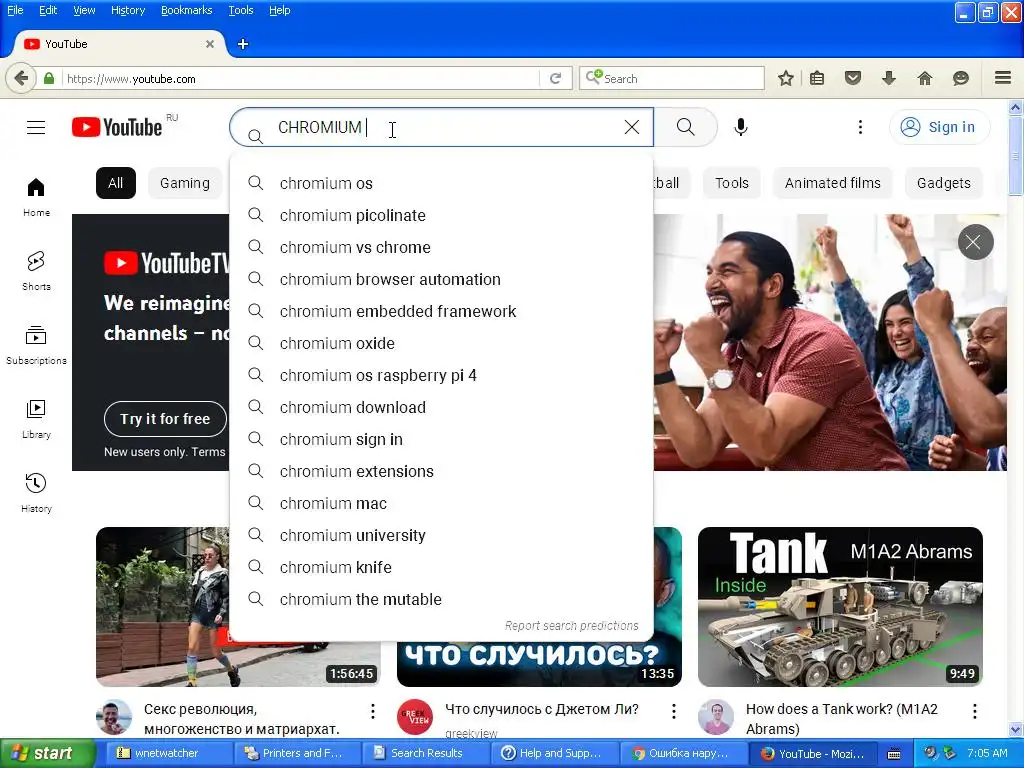Click the Sign in button

pos(939,127)
